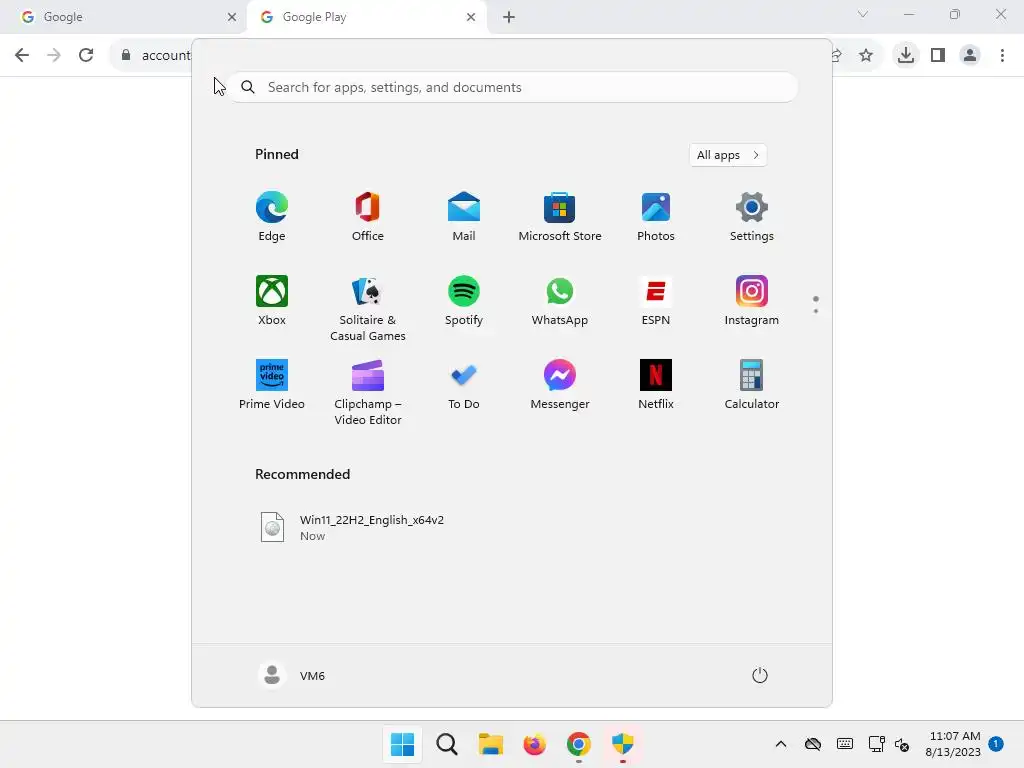Open OneDrive cloud tray icon

click(812, 744)
